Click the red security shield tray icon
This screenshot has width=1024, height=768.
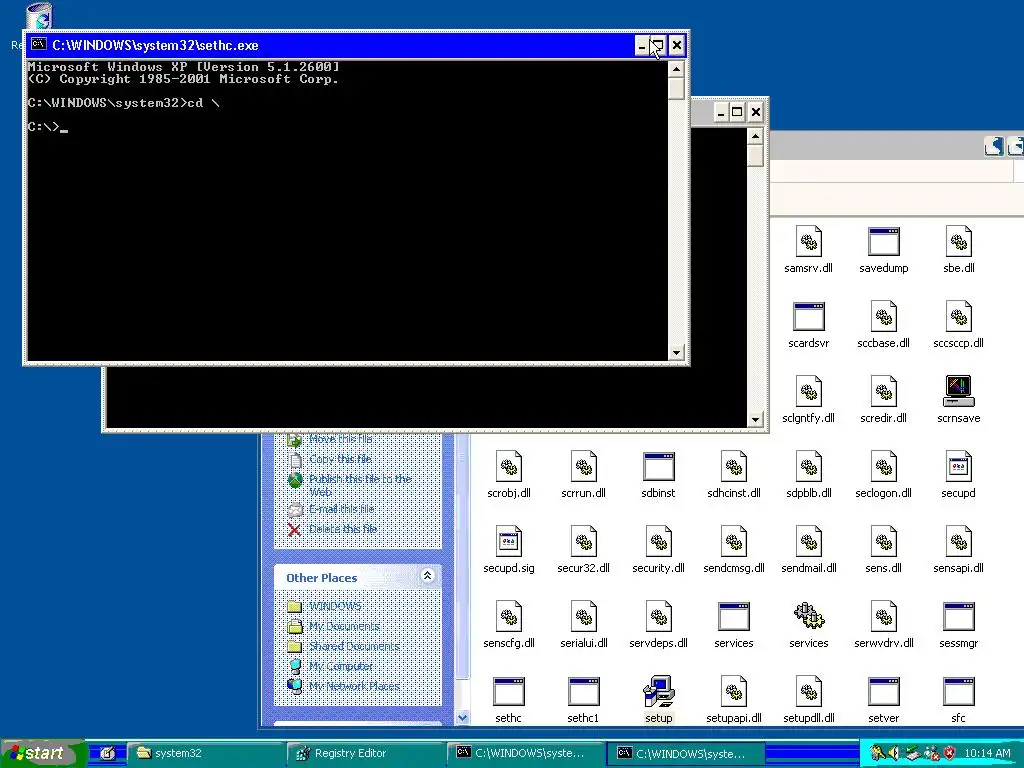click(949, 753)
